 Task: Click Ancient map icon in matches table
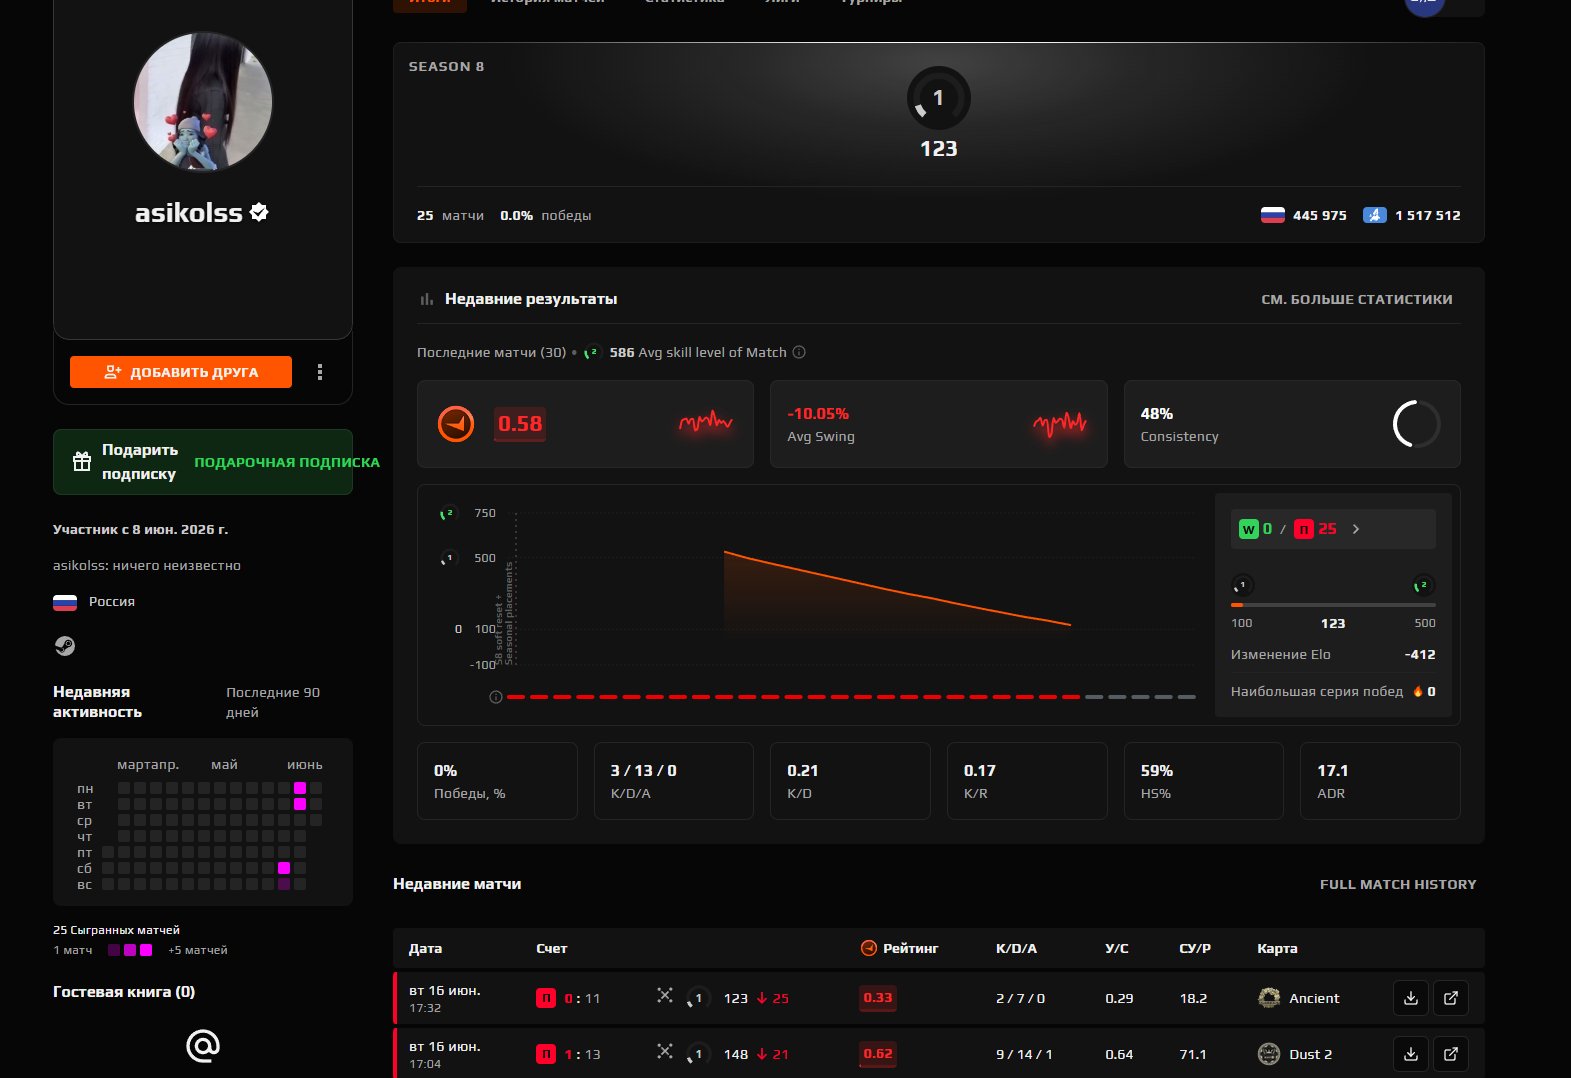[1269, 998]
